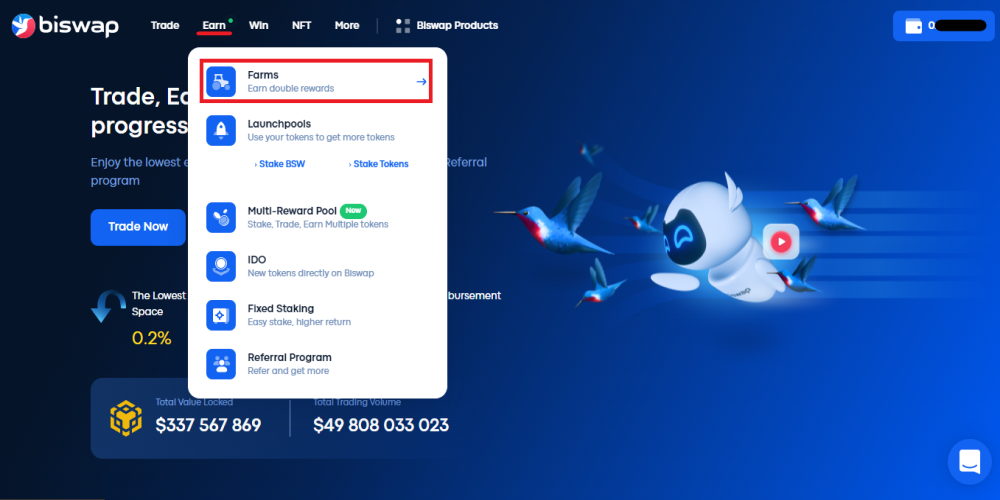
Task: Click the Biswap Products grid icon
Action: [x=402, y=26]
